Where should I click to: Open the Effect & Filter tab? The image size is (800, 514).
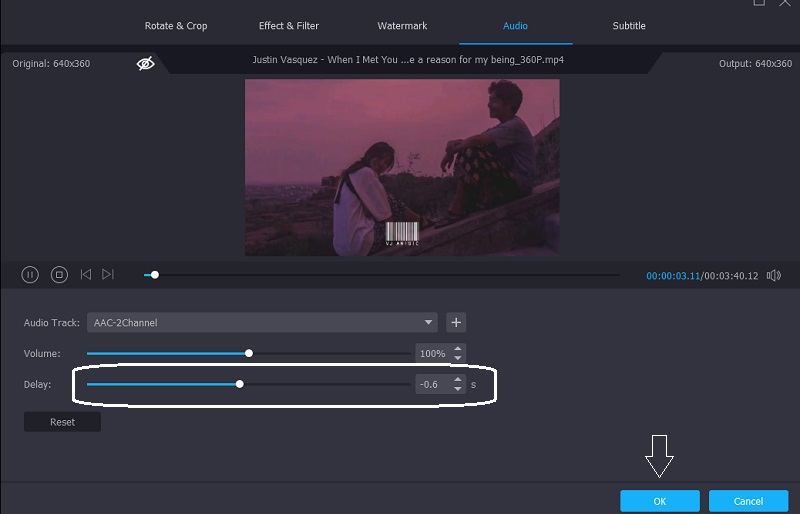[x=289, y=26]
